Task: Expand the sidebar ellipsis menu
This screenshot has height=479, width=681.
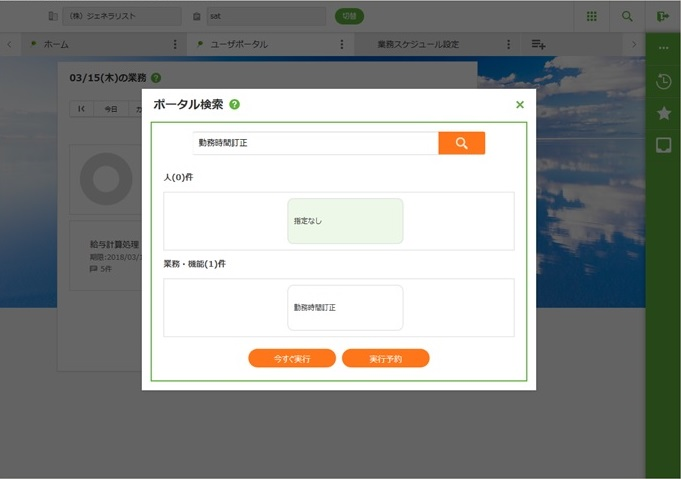Action: (663, 48)
